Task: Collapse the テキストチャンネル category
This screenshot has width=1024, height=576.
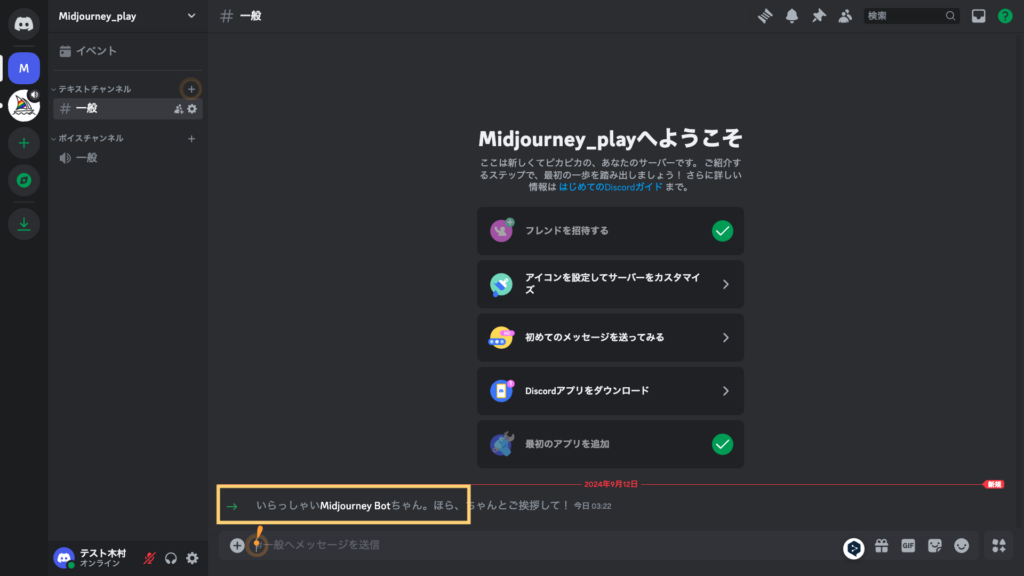Action: (95, 88)
